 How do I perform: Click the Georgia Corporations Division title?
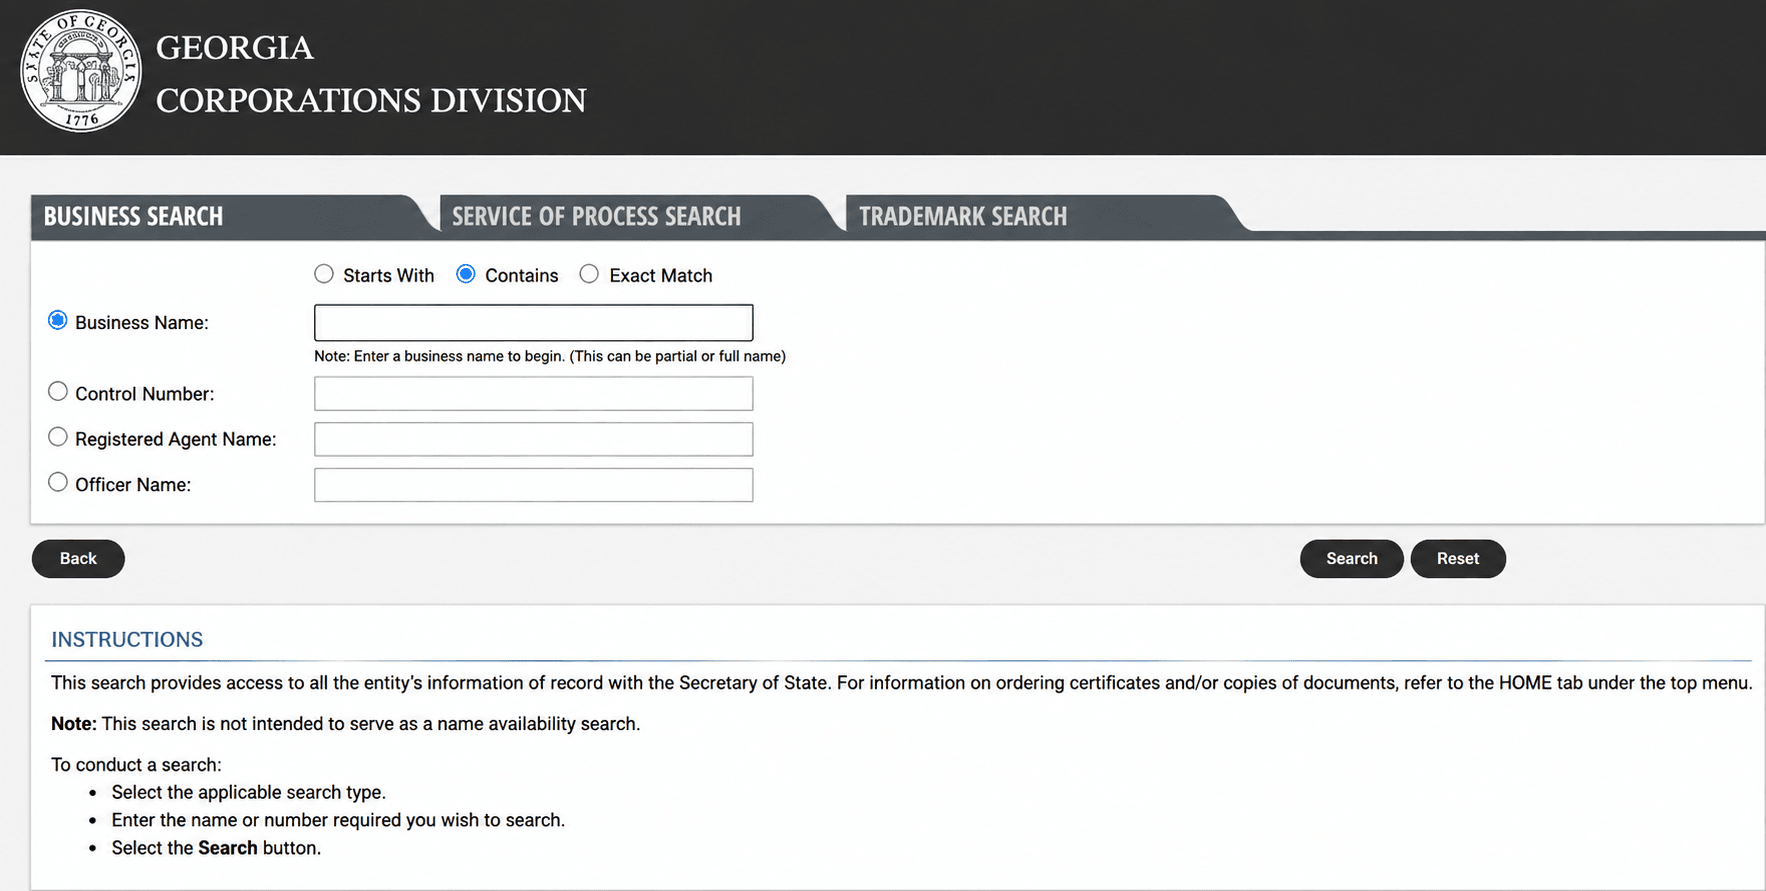click(371, 74)
